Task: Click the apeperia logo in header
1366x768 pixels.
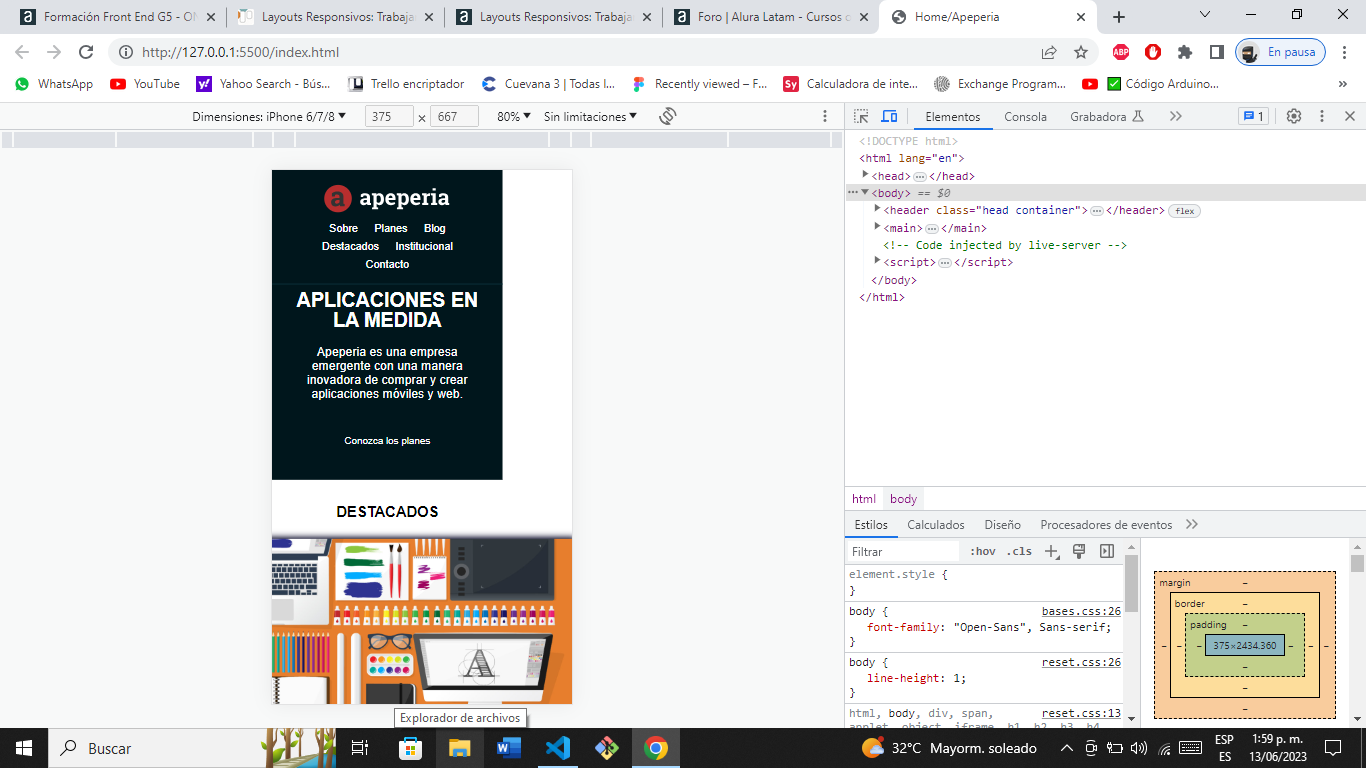Action: pos(387,198)
